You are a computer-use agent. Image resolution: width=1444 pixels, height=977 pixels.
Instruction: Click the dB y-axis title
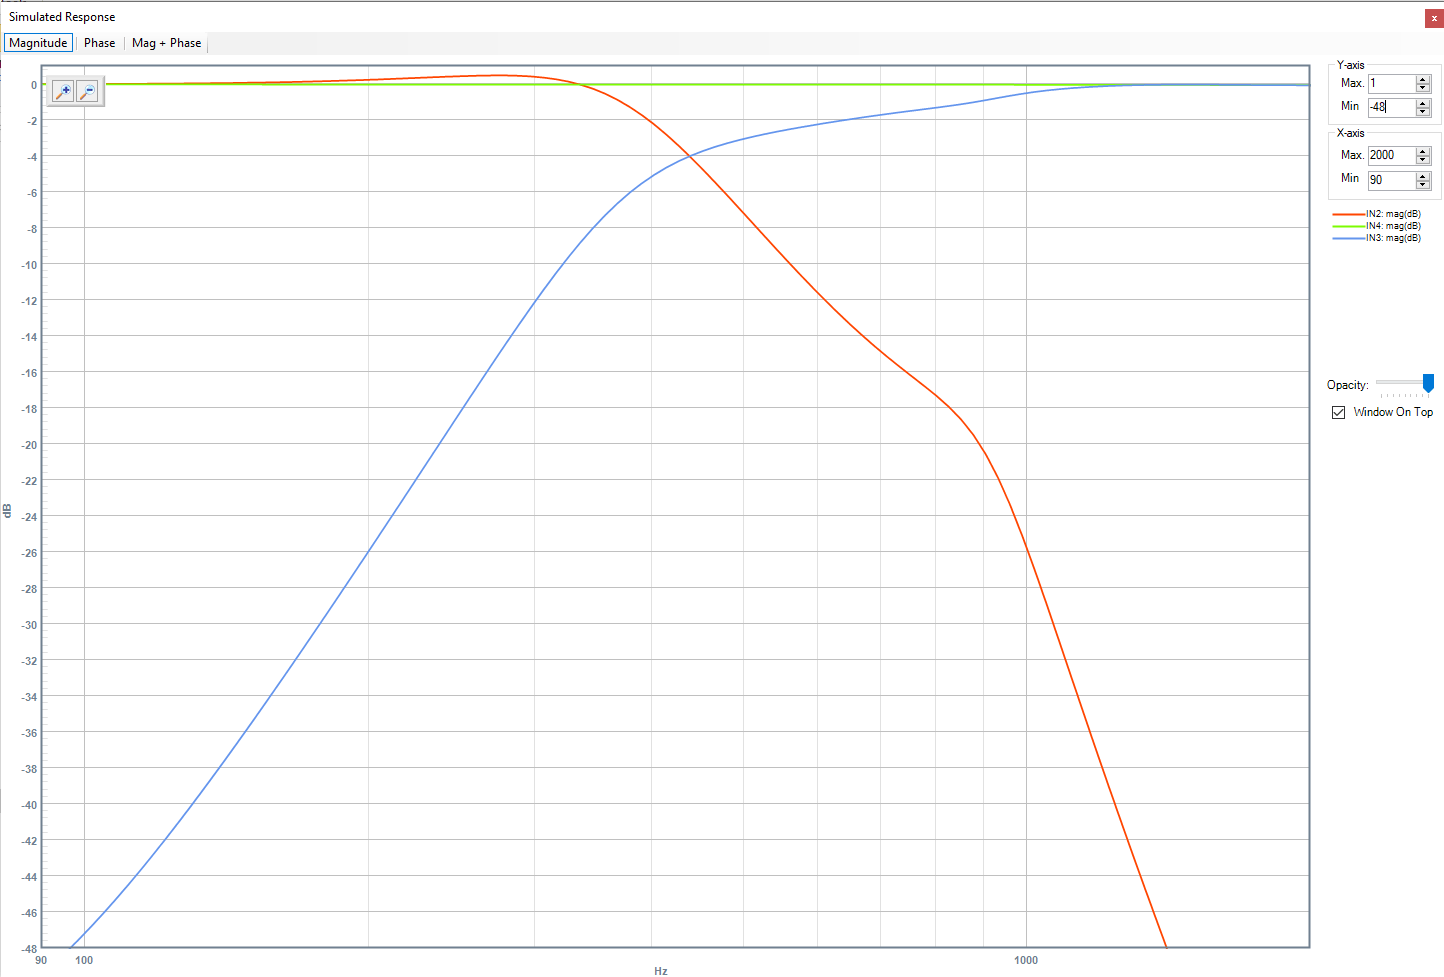coord(7,510)
